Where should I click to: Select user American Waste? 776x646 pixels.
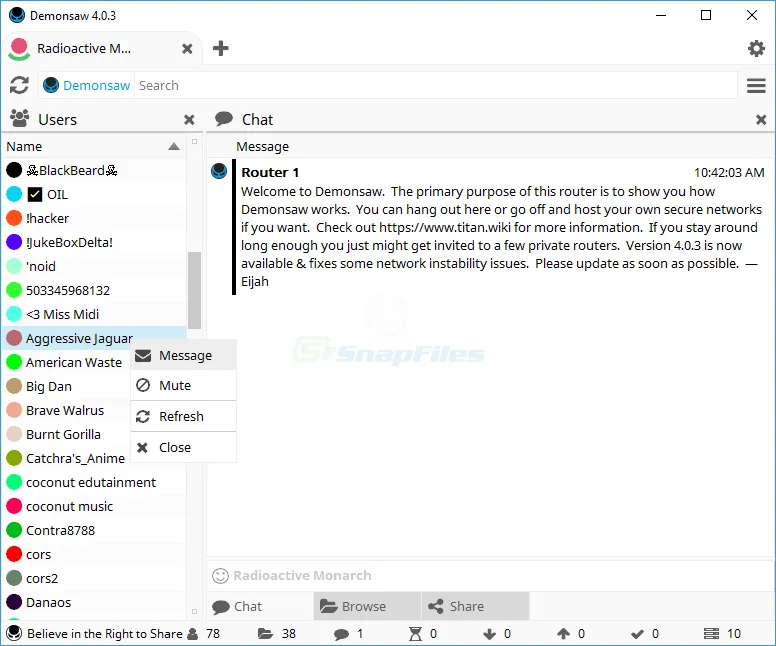pyautogui.click(x=74, y=362)
